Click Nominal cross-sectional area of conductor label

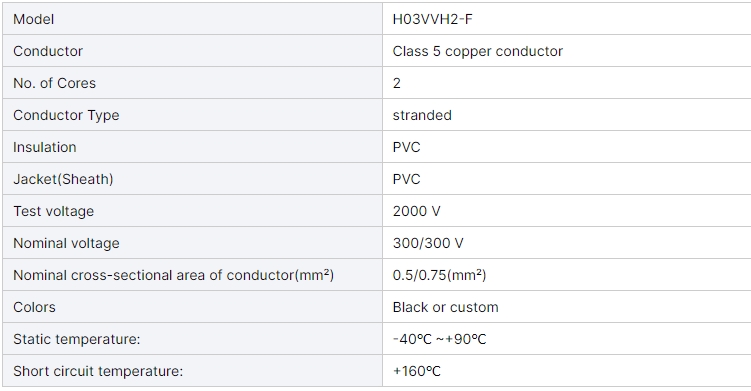pos(173,275)
